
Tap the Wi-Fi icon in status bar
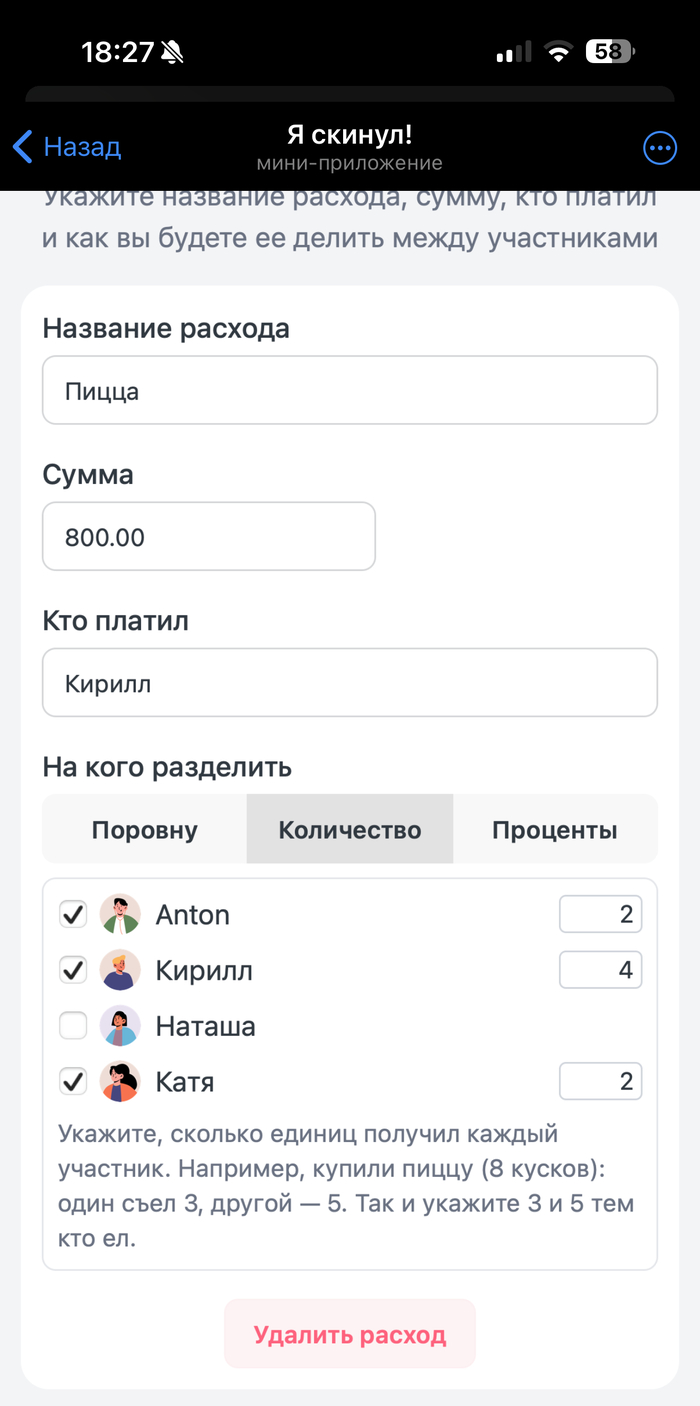[x=557, y=52]
